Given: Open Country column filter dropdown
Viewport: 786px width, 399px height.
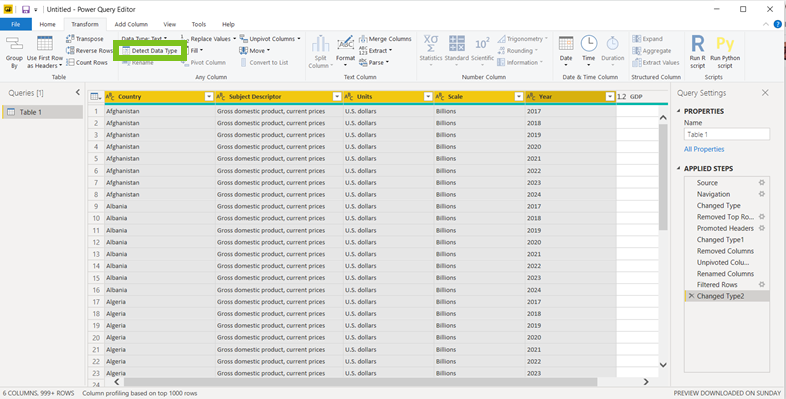Looking at the screenshot, I should (x=209, y=97).
